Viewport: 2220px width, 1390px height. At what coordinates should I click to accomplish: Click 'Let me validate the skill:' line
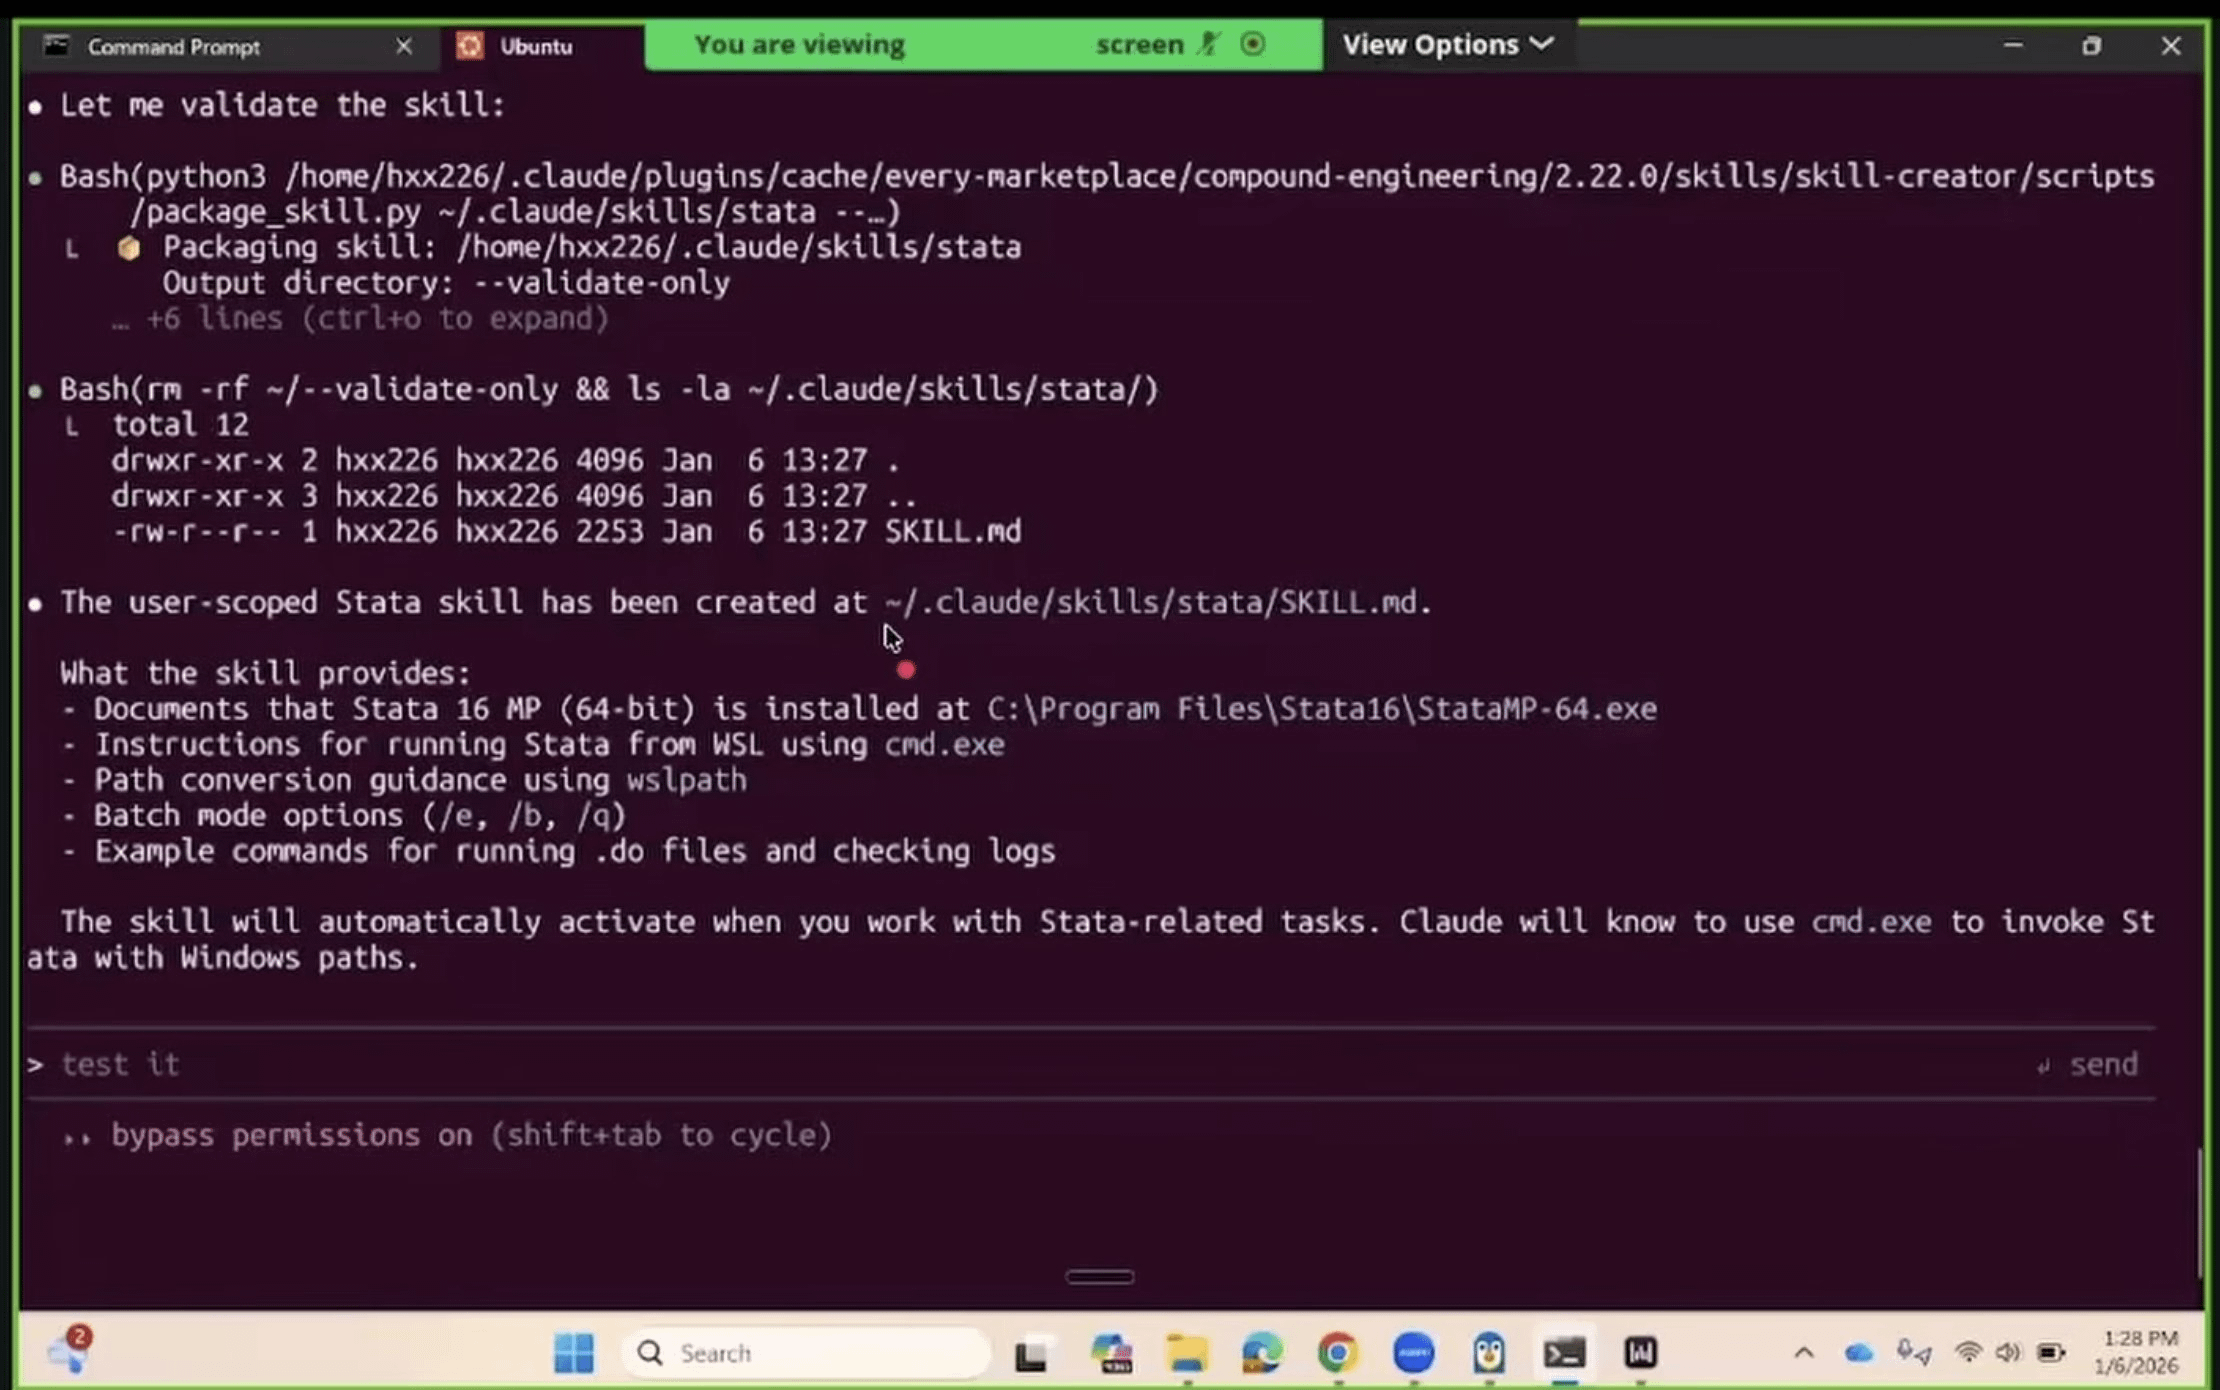[x=283, y=105]
